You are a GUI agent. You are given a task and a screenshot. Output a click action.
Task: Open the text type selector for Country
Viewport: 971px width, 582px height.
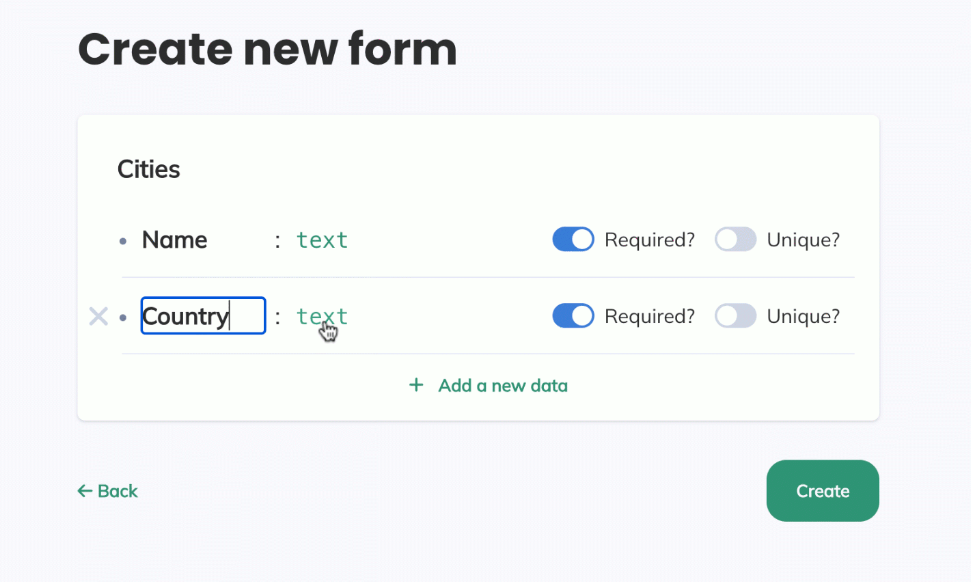coord(322,316)
